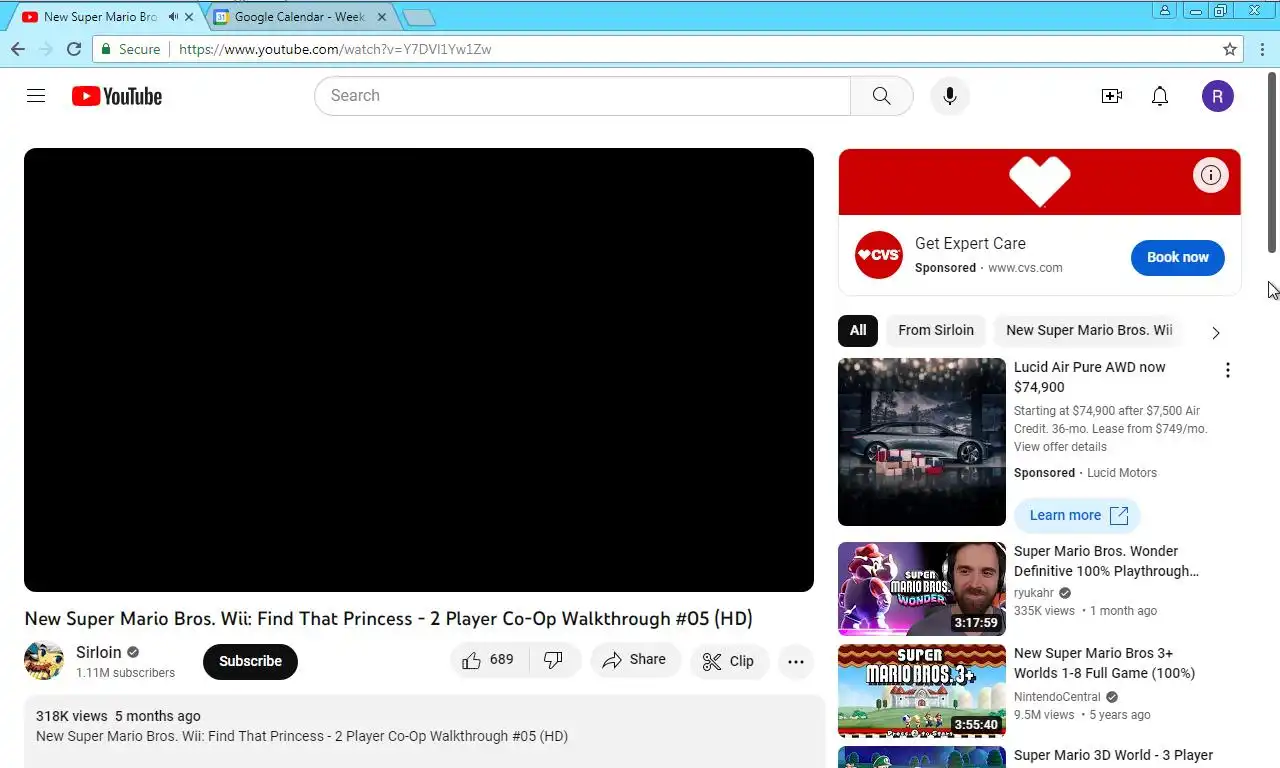The width and height of the screenshot is (1280, 768).
Task: Reload the page
Action: (x=74, y=49)
